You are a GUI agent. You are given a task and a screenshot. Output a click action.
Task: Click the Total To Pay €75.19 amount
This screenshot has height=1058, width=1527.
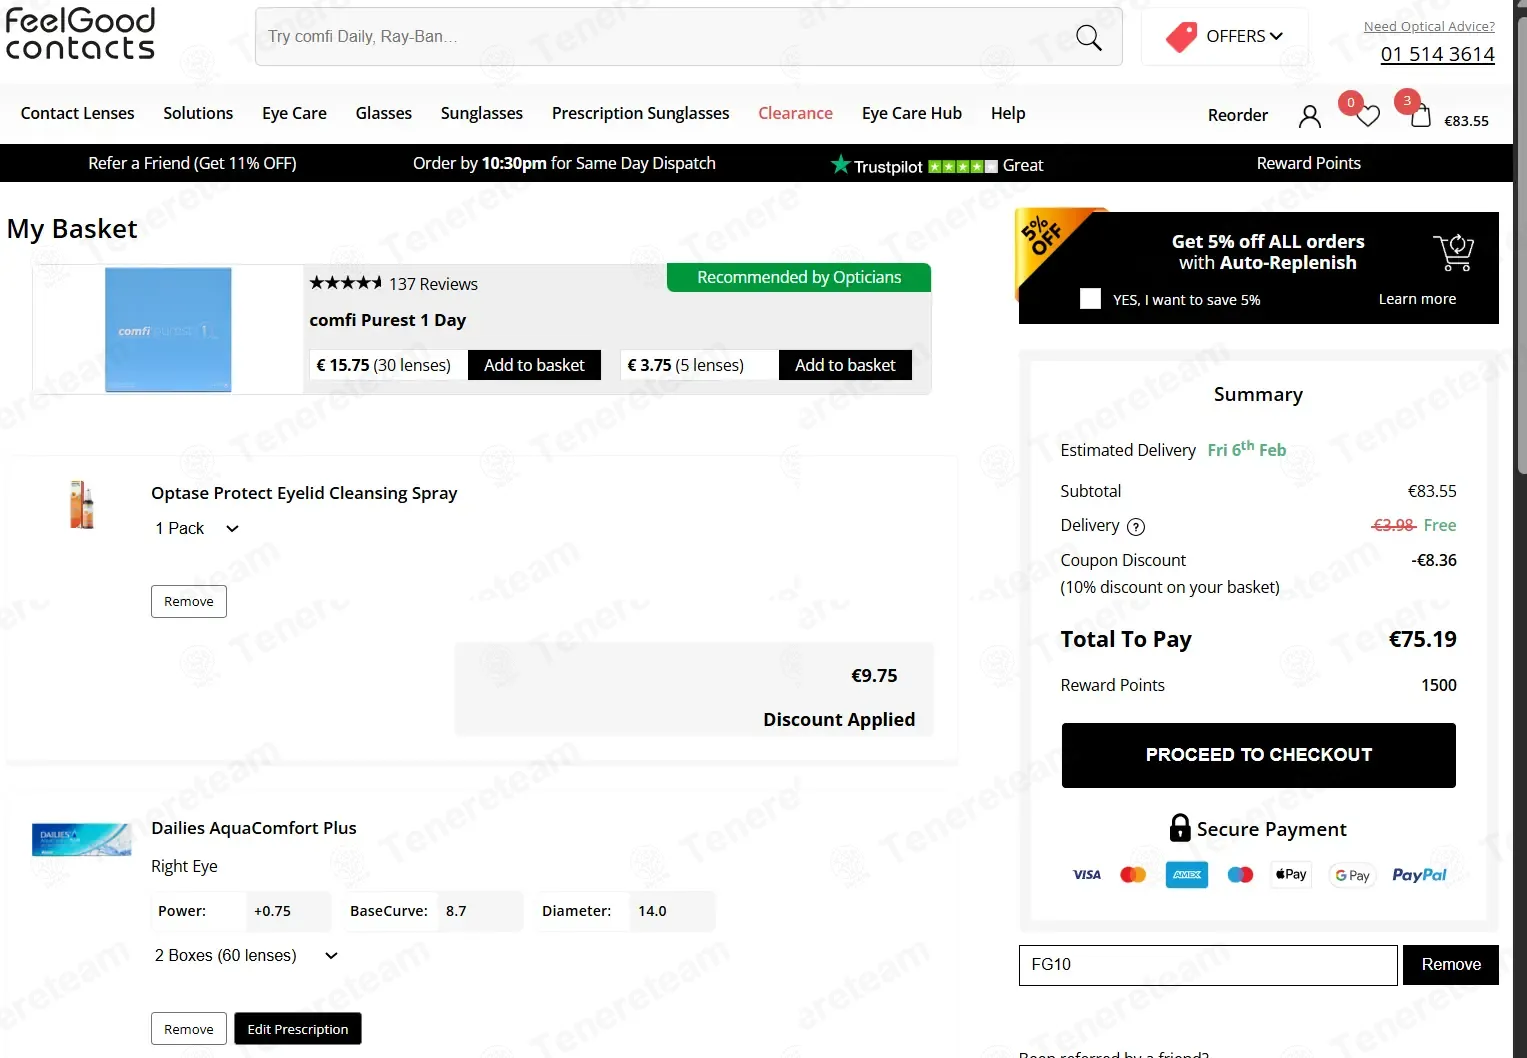click(1422, 639)
